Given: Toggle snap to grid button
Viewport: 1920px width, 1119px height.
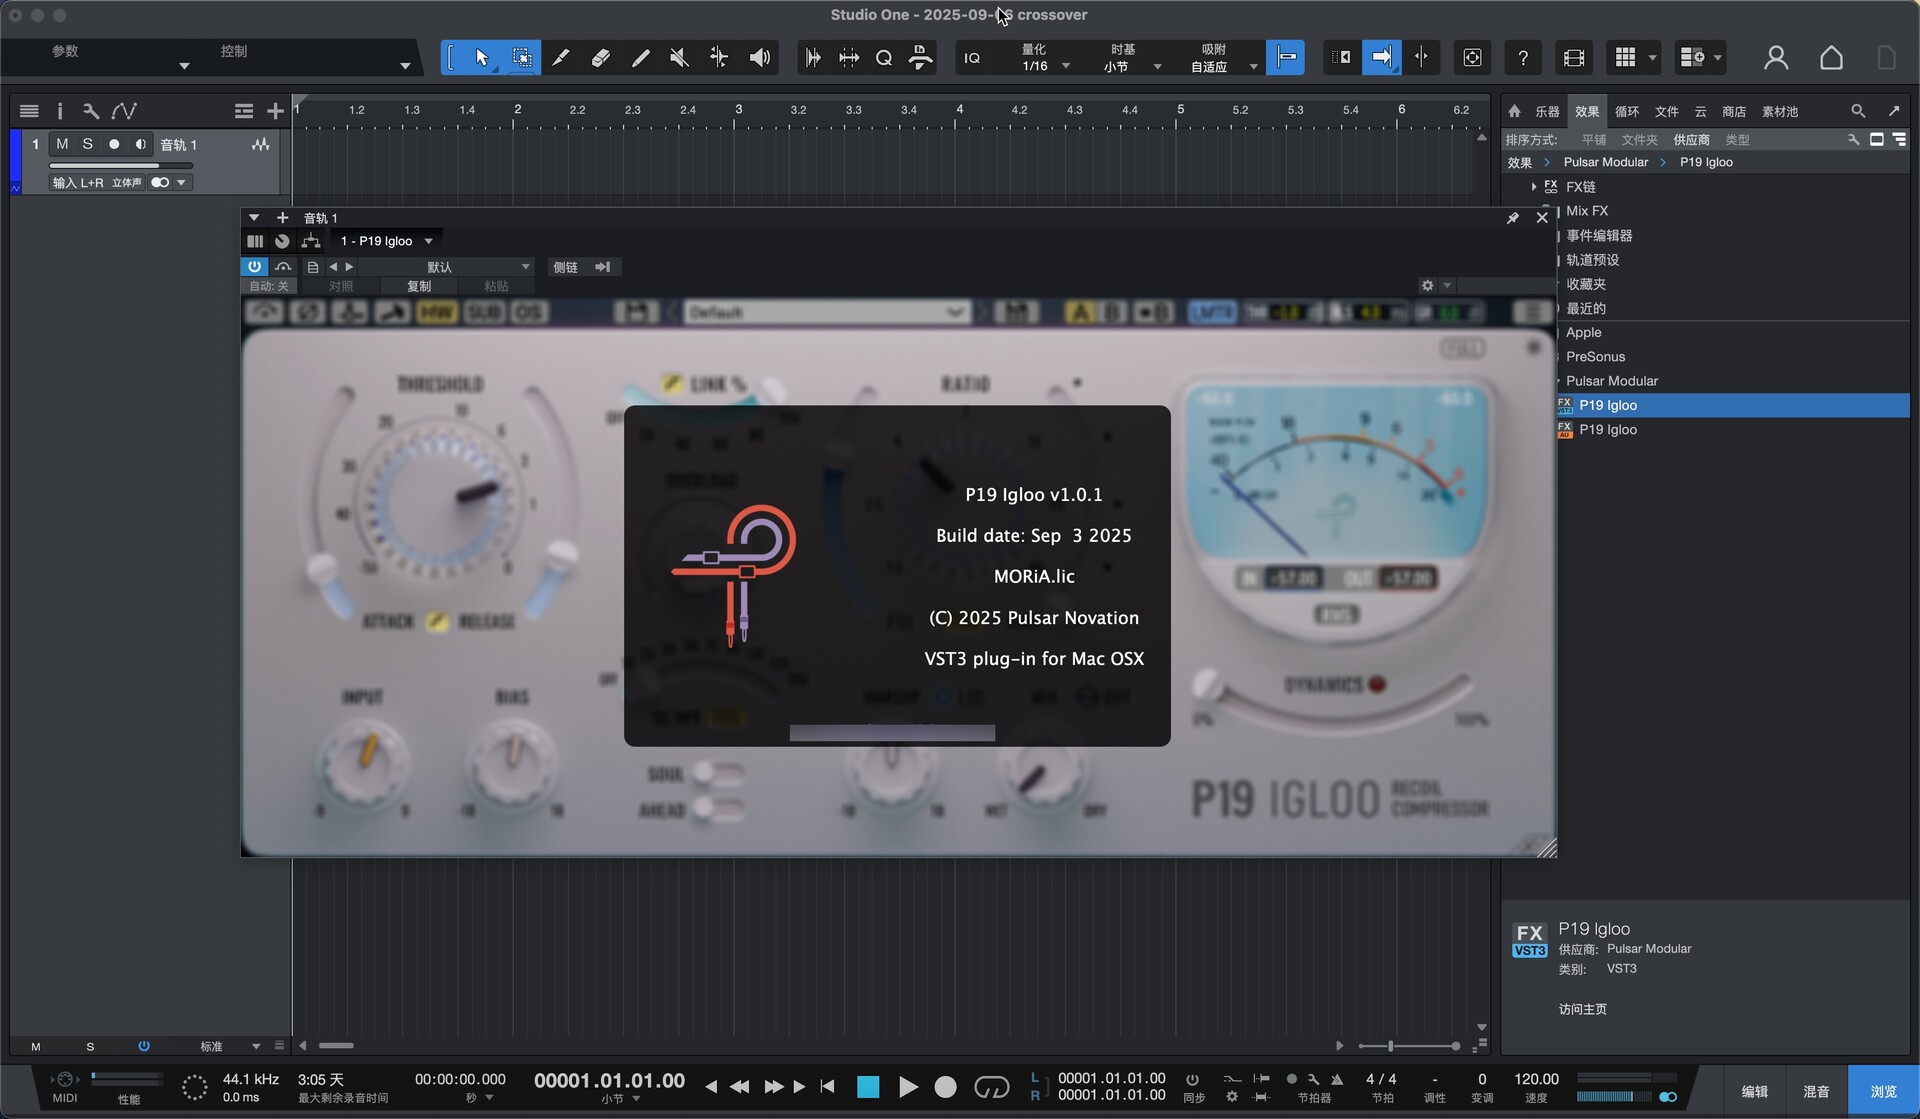Looking at the screenshot, I should (x=1285, y=57).
